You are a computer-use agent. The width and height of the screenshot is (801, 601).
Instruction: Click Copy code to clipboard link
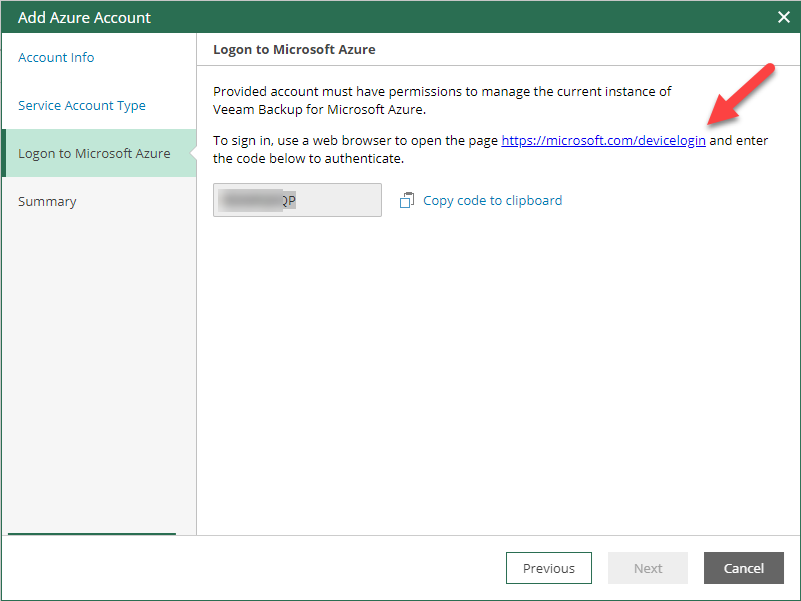pos(492,200)
